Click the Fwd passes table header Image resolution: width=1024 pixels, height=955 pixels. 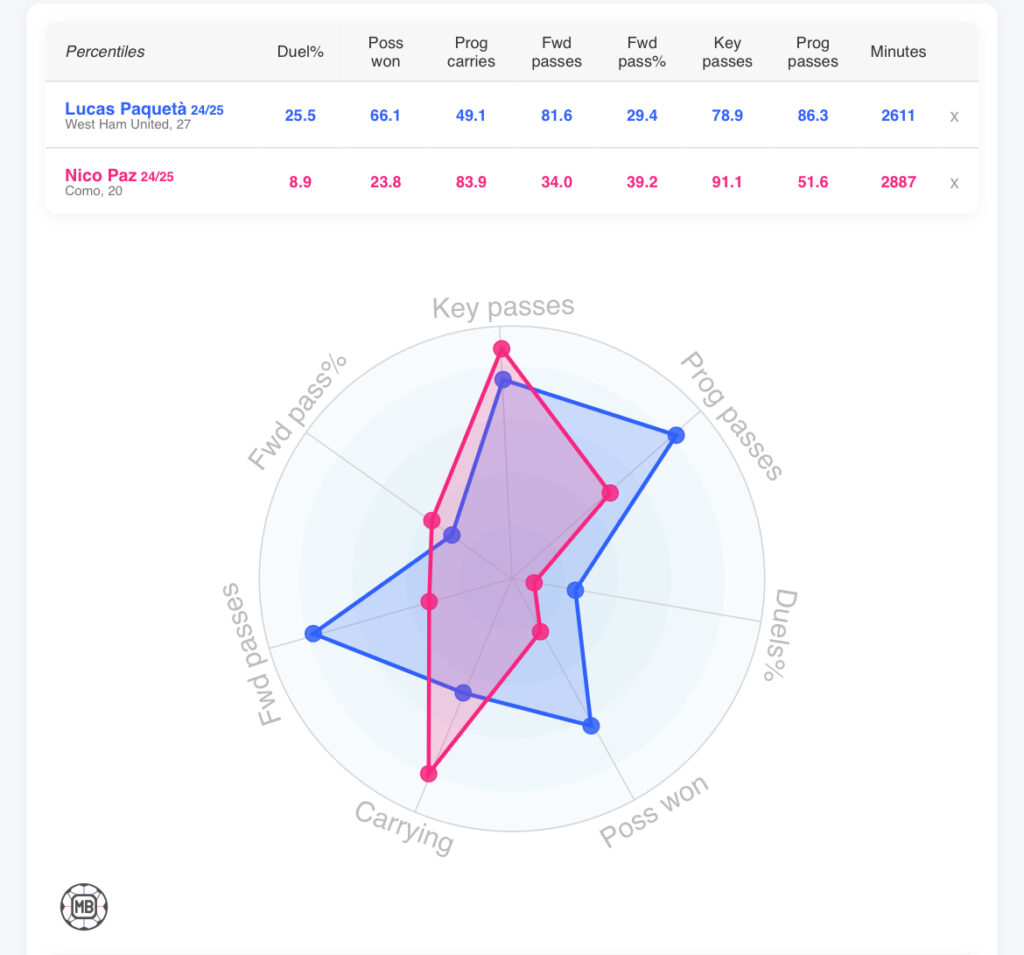tap(557, 52)
